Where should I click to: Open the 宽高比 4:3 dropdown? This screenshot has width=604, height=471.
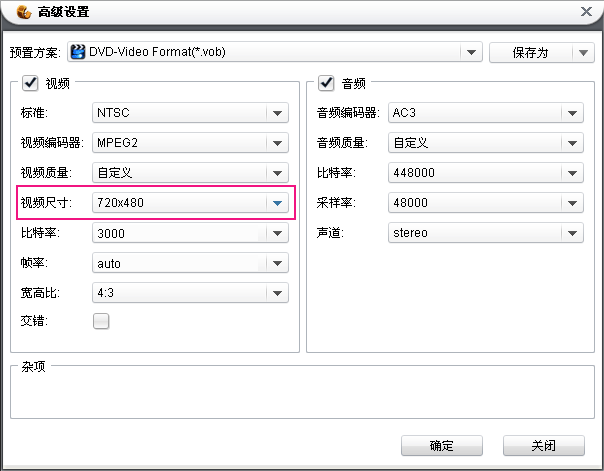(x=277, y=294)
